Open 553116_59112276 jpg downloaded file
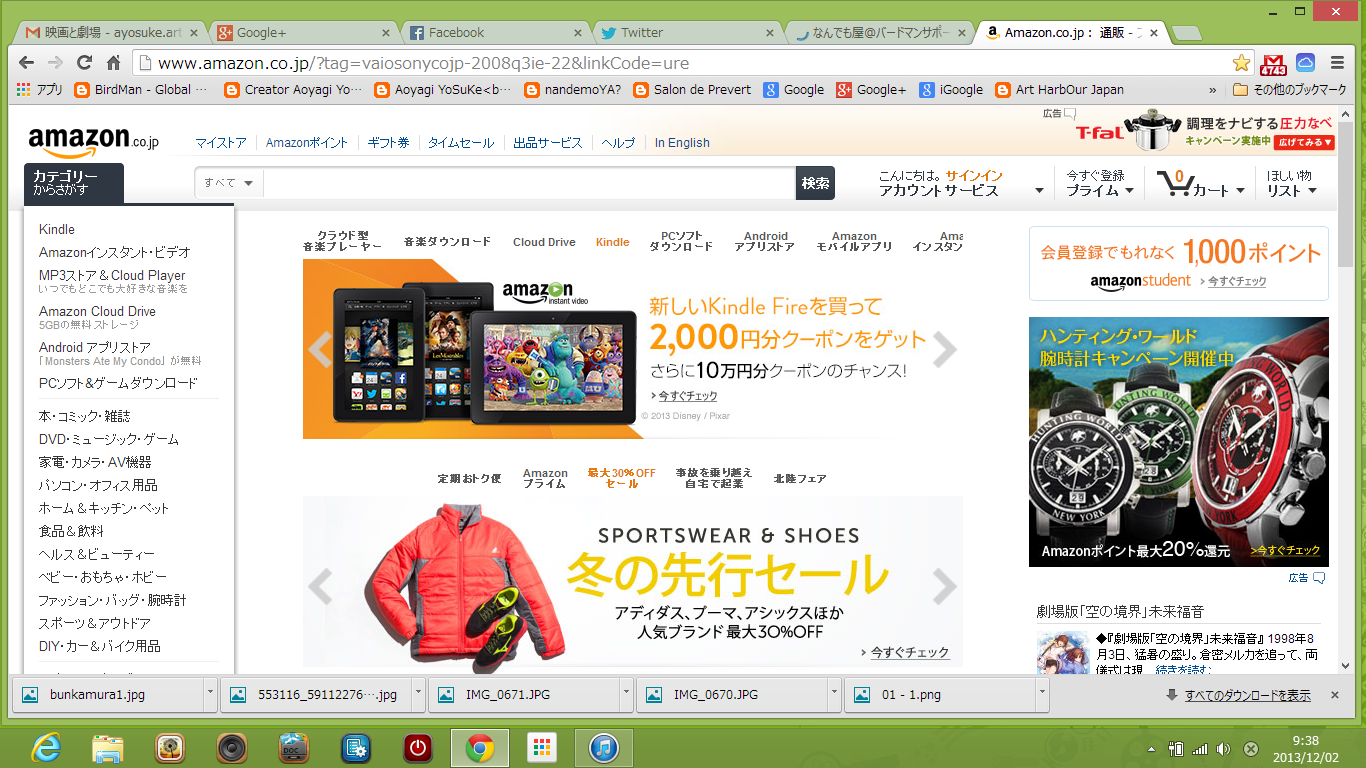The width and height of the screenshot is (1366, 768). (x=315, y=694)
